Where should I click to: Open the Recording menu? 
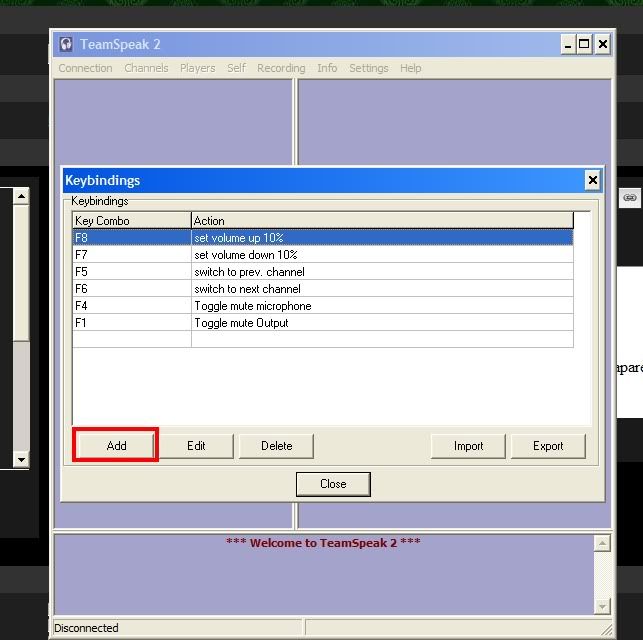point(281,68)
